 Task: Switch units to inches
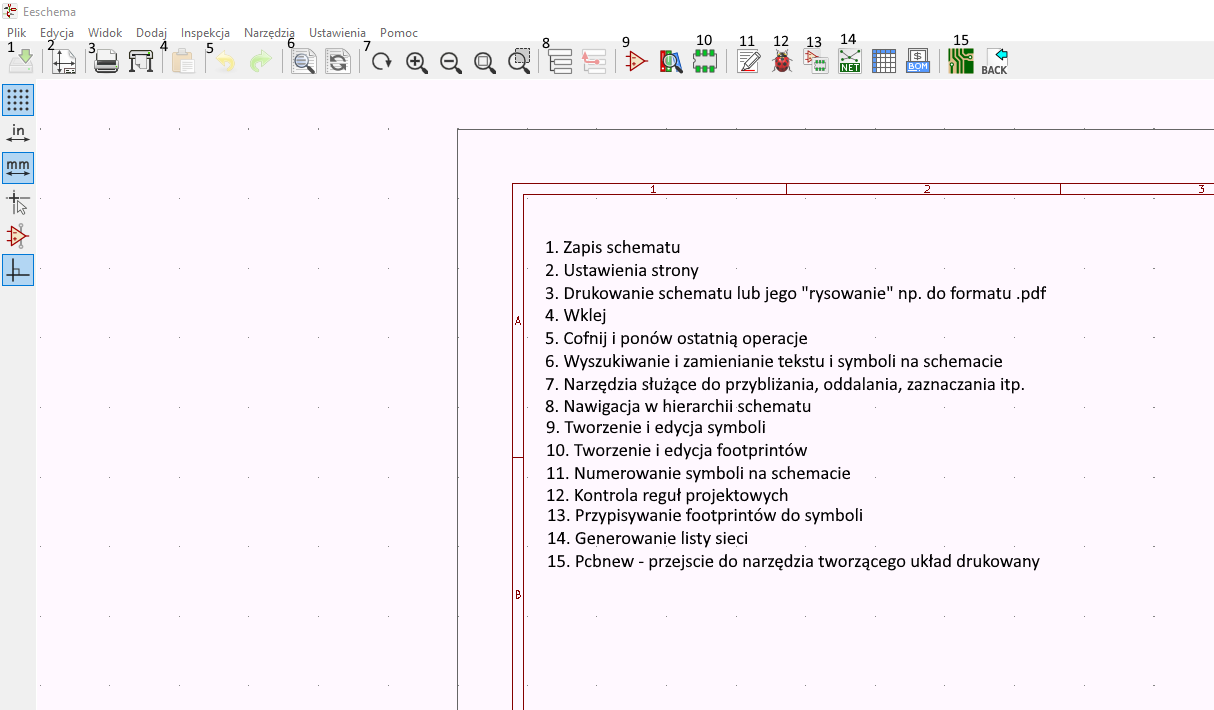[x=18, y=134]
